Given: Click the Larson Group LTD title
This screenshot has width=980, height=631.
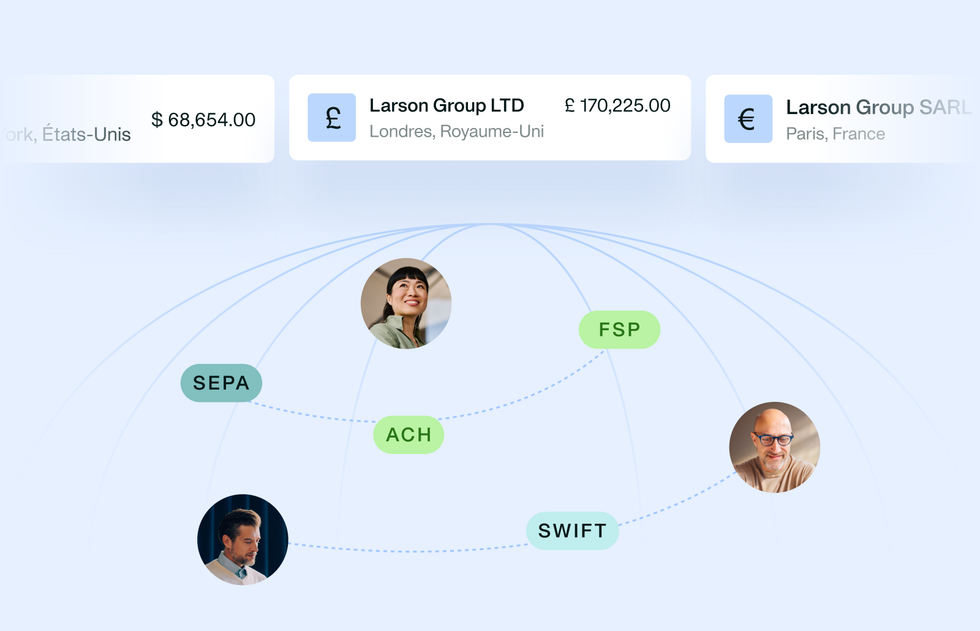Looking at the screenshot, I should pos(446,106).
